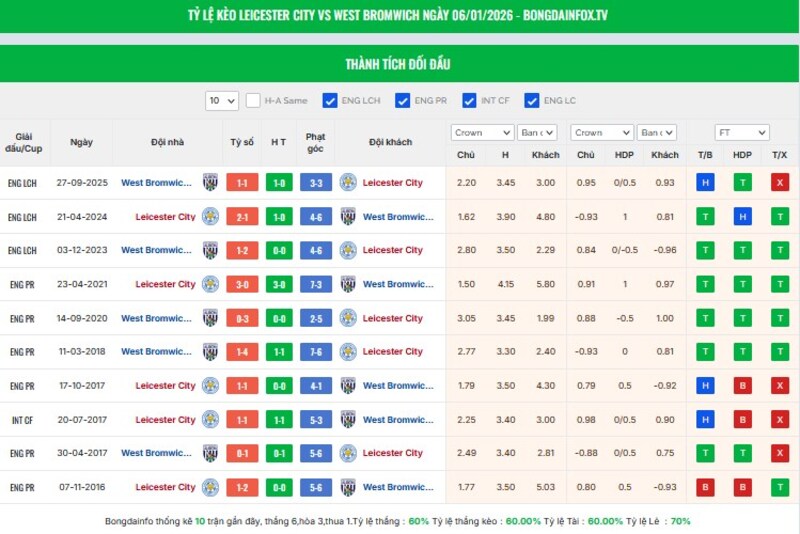
Task: Click red X badge in 27-09-2025 row
Action: coord(779,183)
